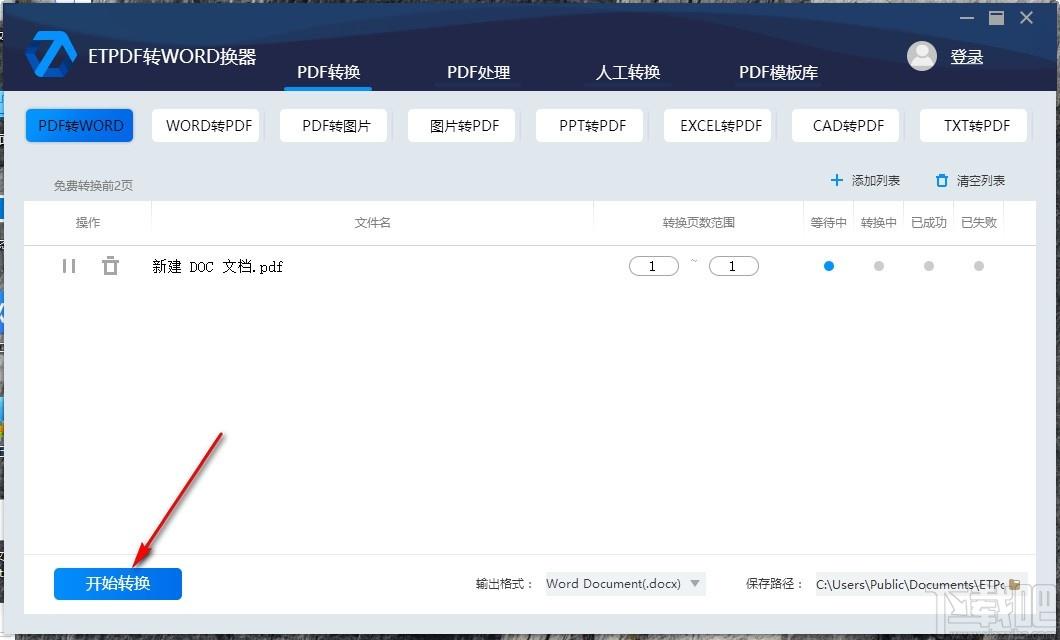Open the 输出格式 Word Document dropdown

tap(625, 583)
